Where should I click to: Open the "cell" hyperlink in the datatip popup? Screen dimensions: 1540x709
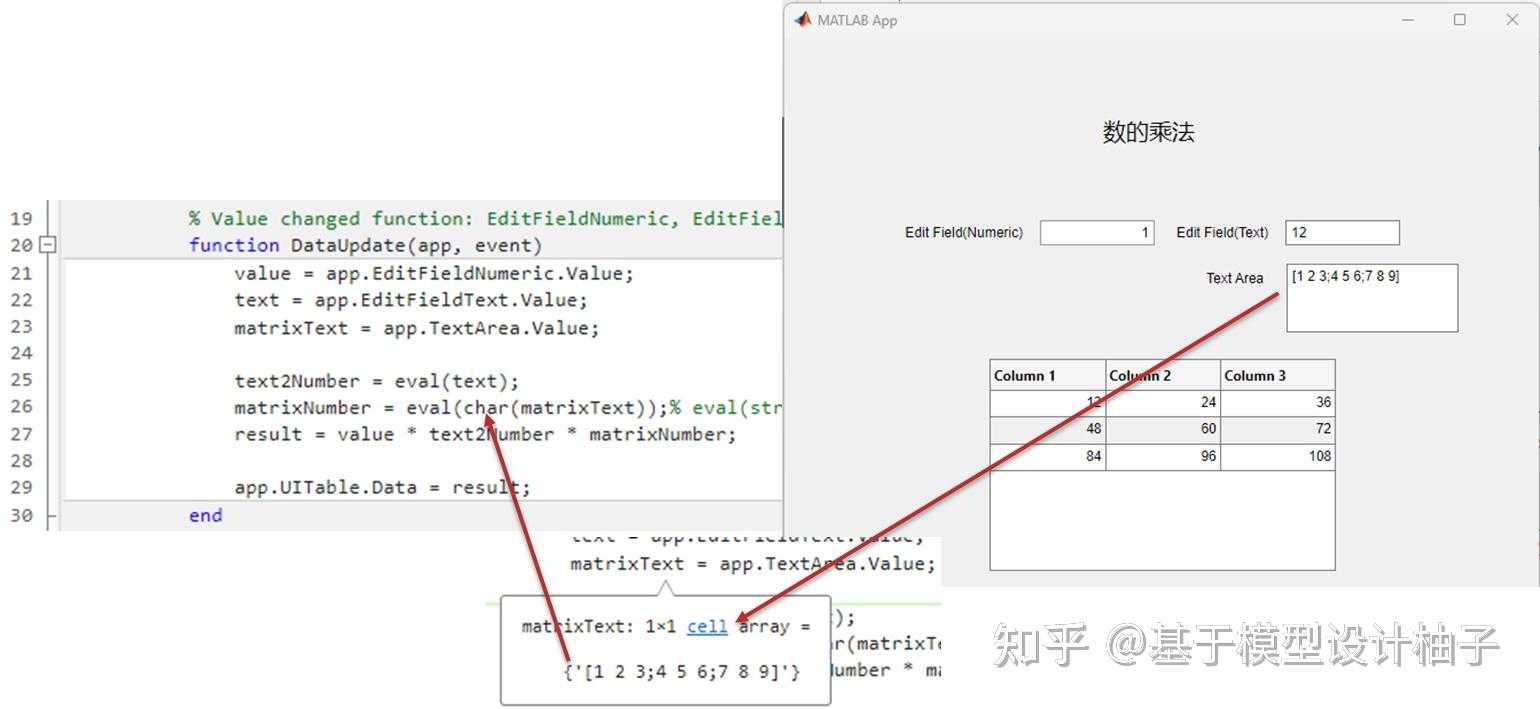pyautogui.click(x=705, y=627)
